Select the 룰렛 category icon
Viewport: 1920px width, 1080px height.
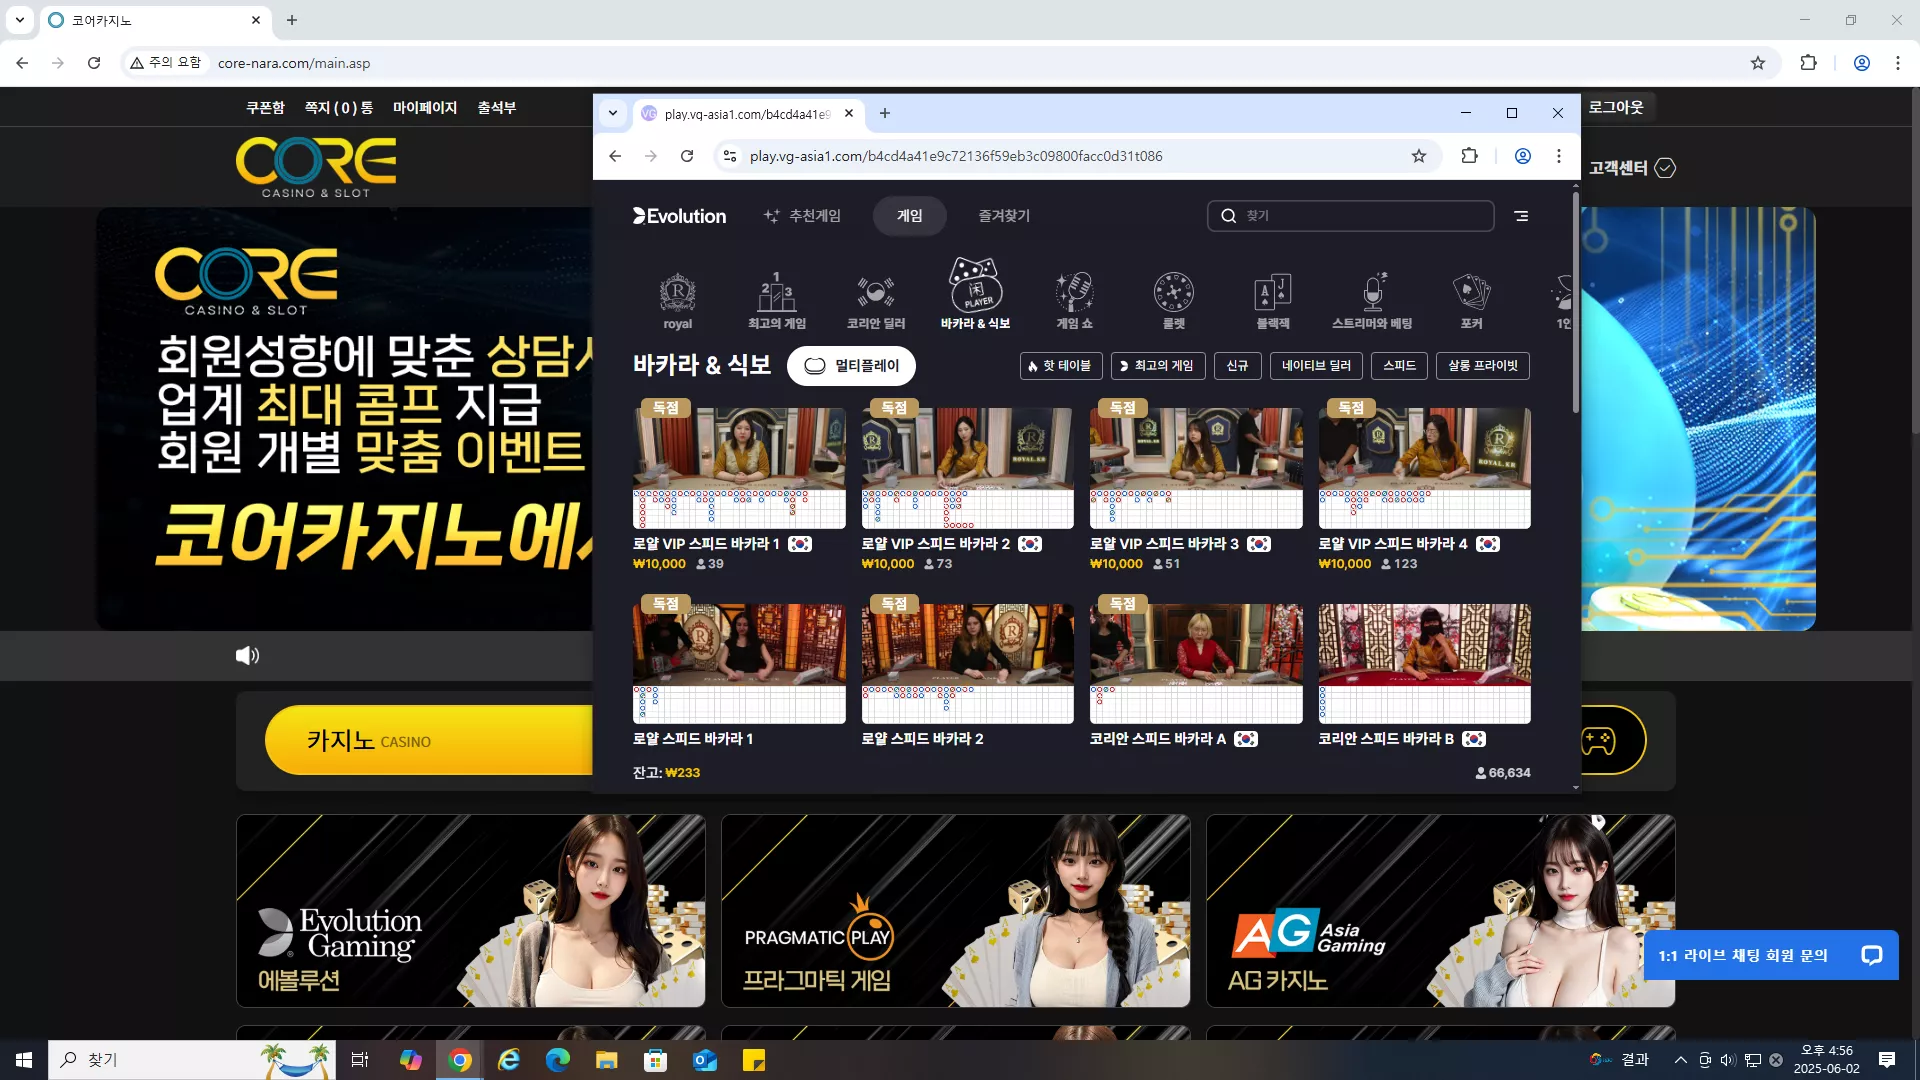click(1173, 300)
